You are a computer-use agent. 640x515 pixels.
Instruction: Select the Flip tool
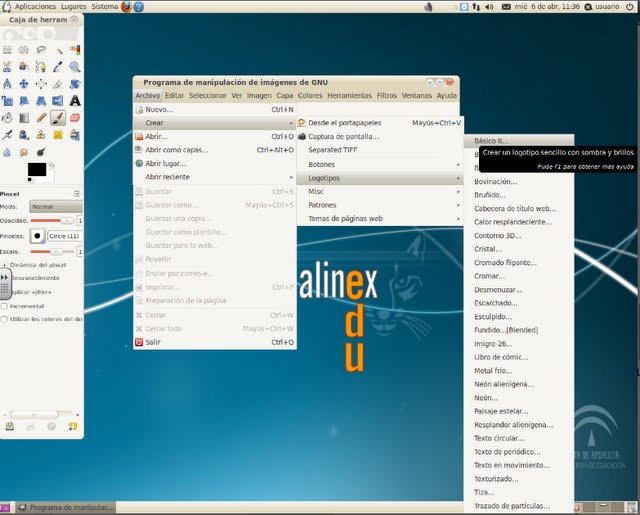point(58,101)
